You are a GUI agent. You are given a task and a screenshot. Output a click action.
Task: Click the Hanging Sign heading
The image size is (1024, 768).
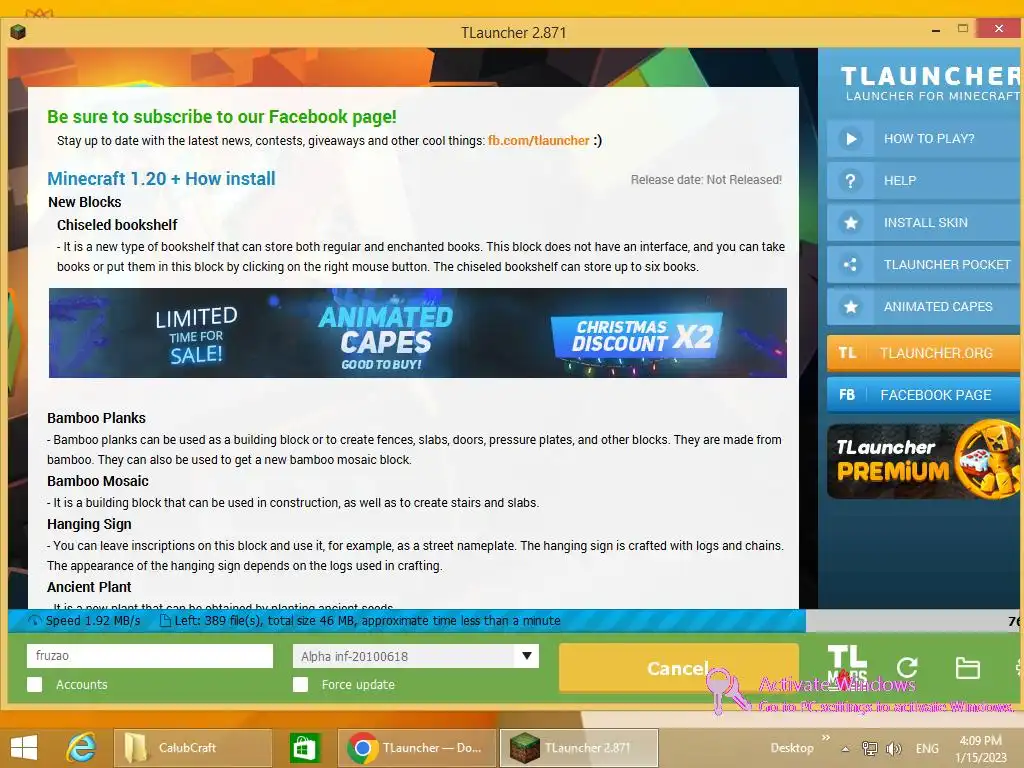[89, 524]
